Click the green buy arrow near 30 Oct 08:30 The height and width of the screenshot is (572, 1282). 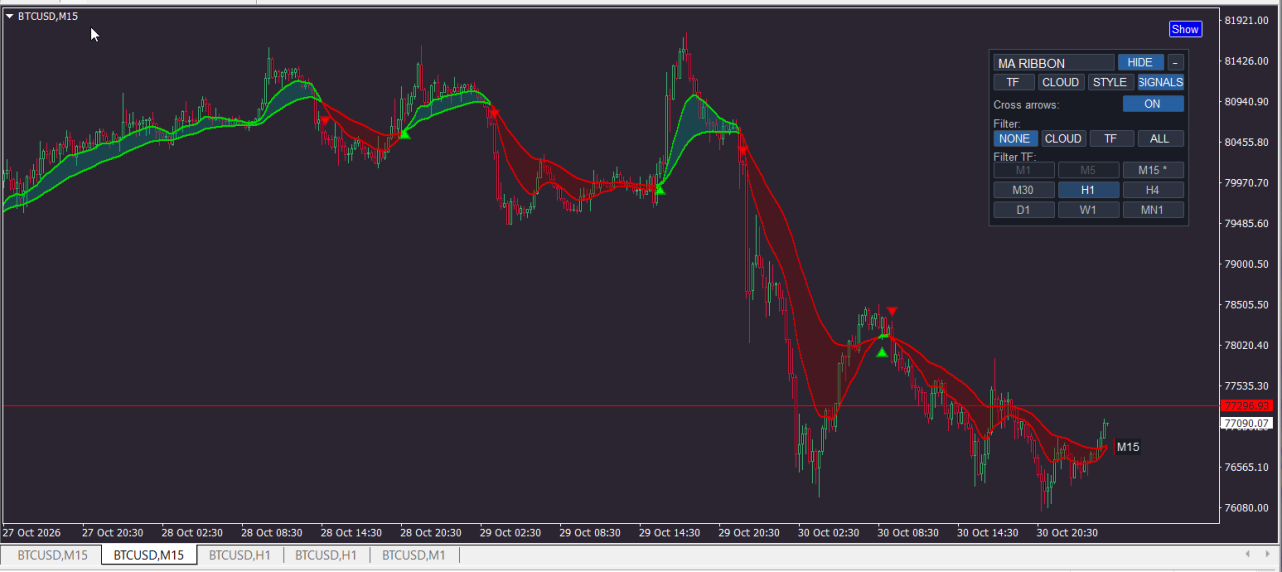(882, 352)
